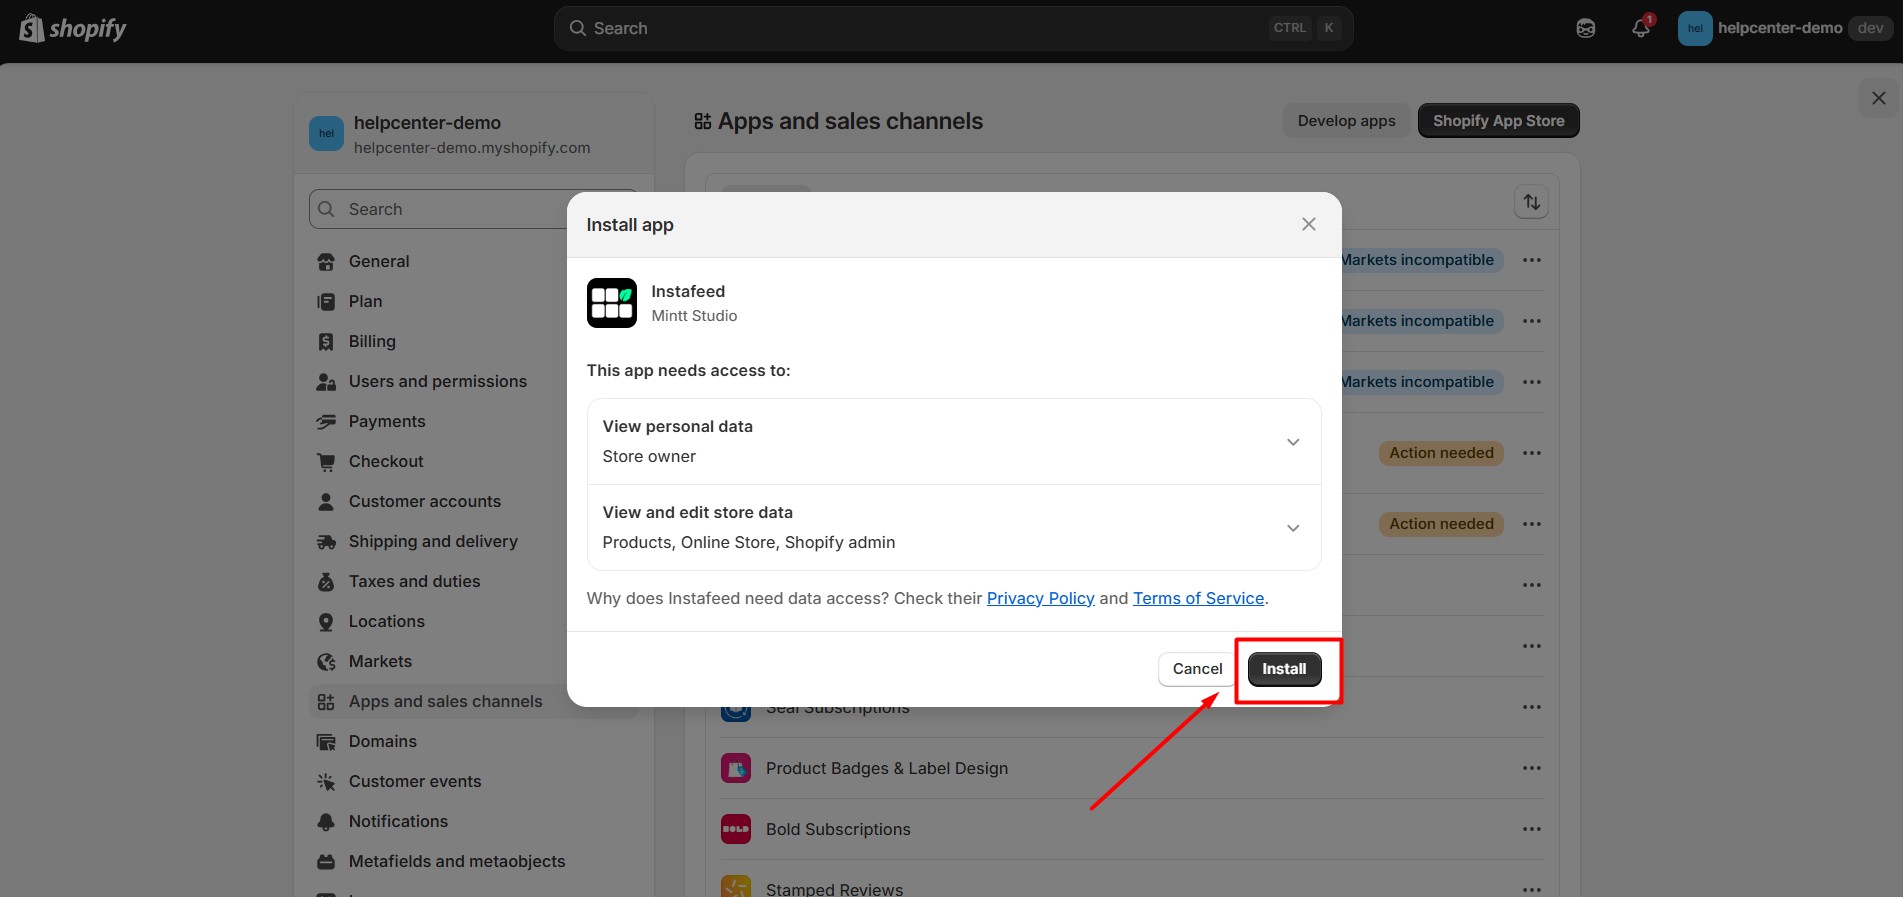
Task: Click the Customer accounts icon
Action: pyautogui.click(x=326, y=502)
